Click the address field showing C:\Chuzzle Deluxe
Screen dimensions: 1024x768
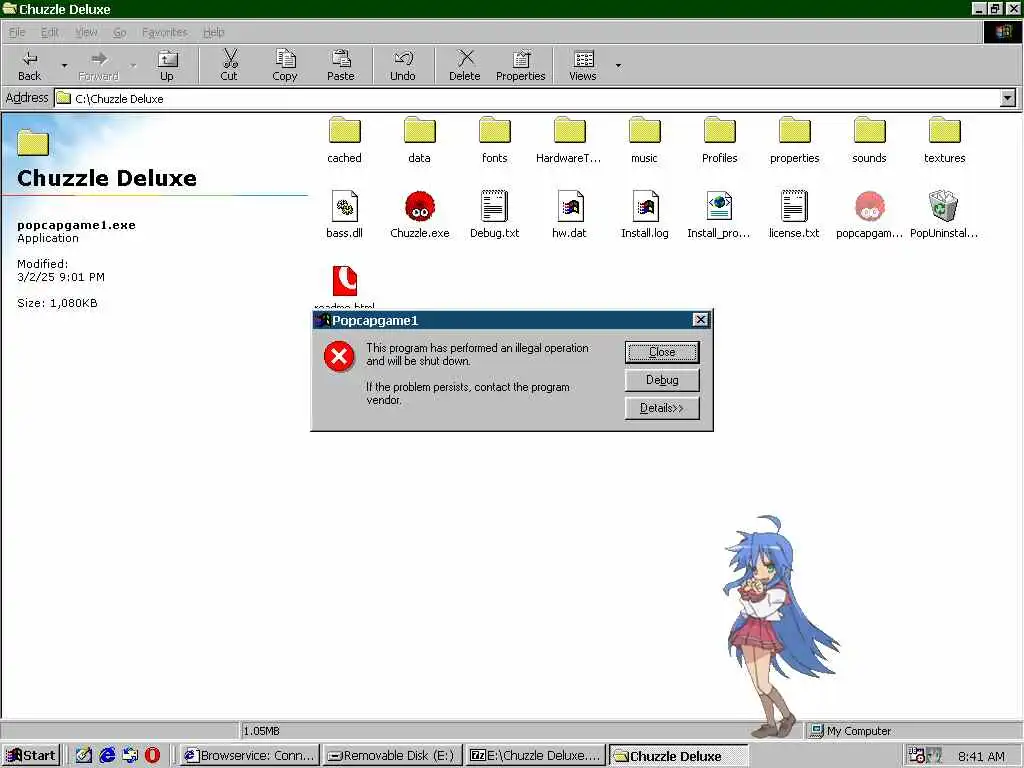(528, 99)
